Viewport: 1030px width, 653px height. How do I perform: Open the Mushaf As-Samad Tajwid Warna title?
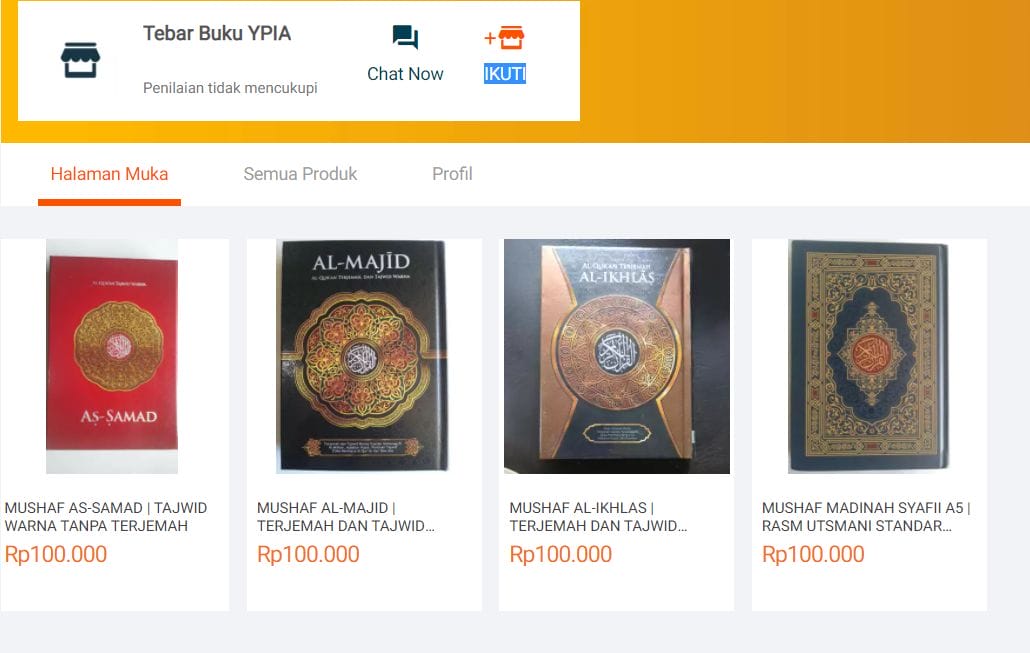[x=106, y=517]
